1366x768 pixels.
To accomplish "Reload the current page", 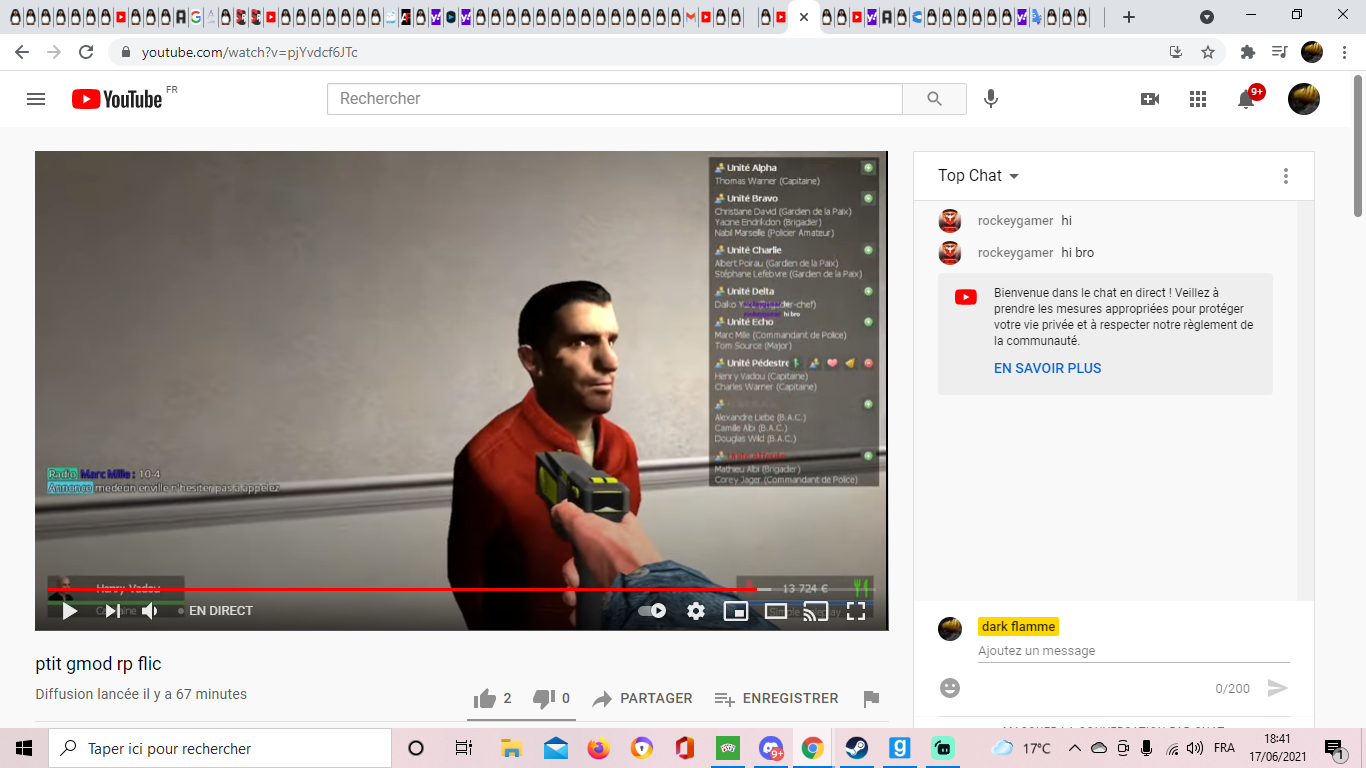I will click(x=86, y=52).
